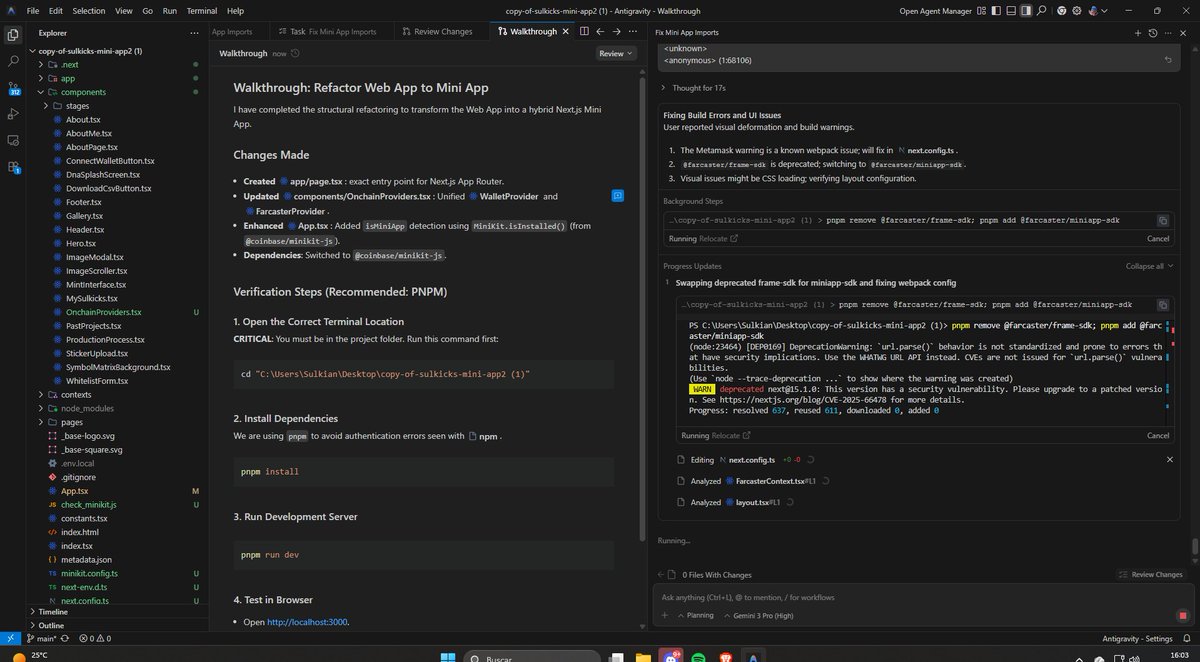
Task: Click the Explorer panel more actions ellipsis
Action: [x=196, y=32]
